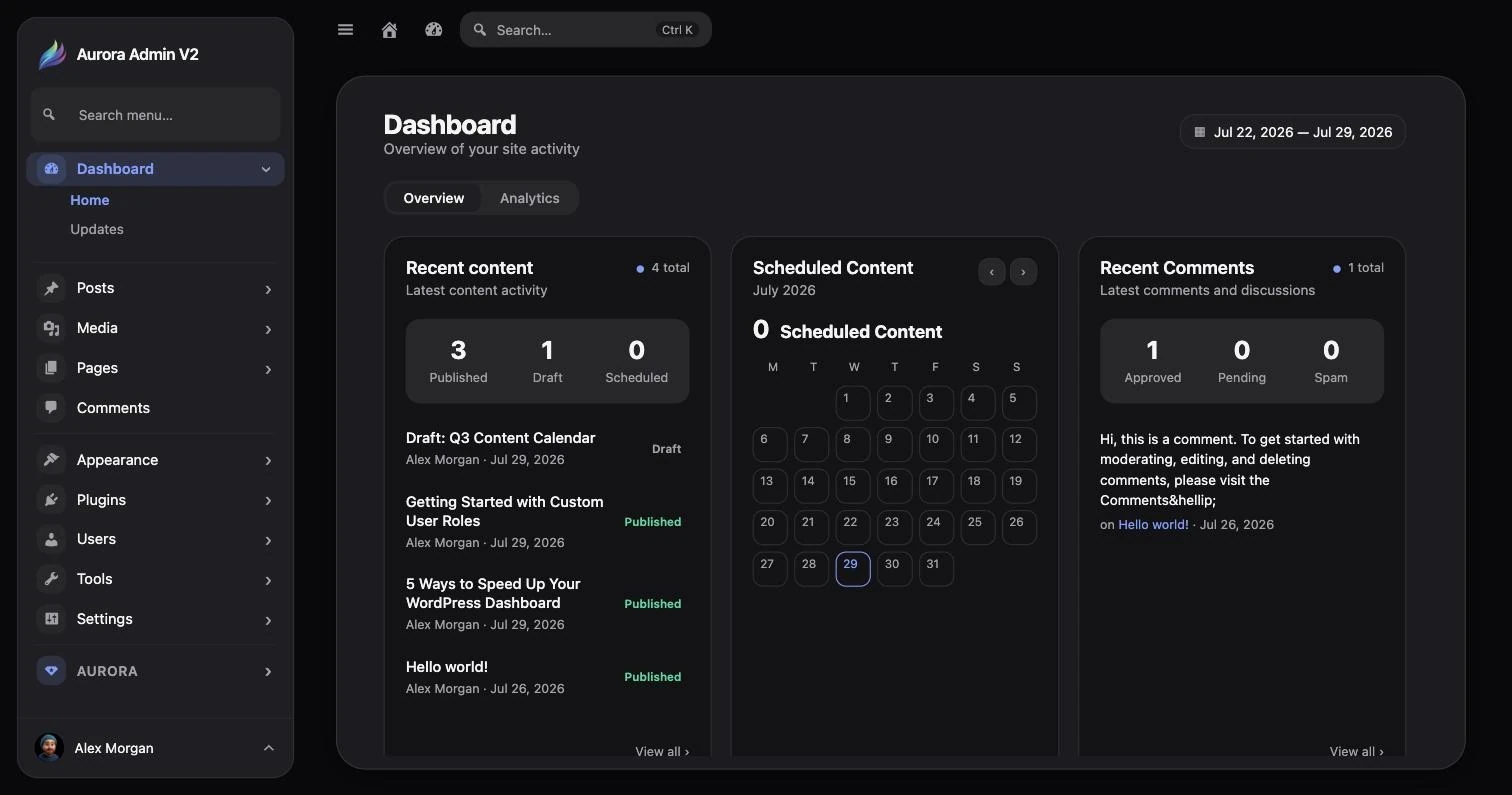
Task: Open 5 Ways to Speed Up post
Action: 493,593
